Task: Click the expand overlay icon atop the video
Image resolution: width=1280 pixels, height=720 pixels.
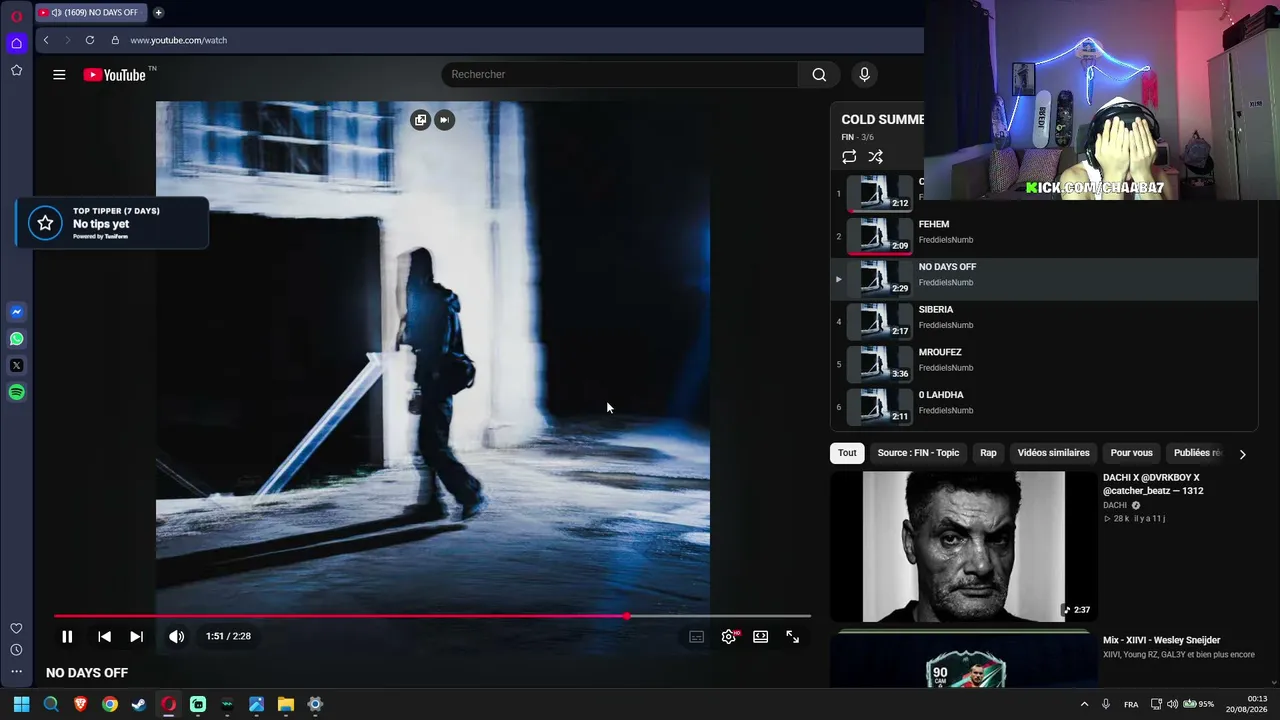Action: coord(420,120)
